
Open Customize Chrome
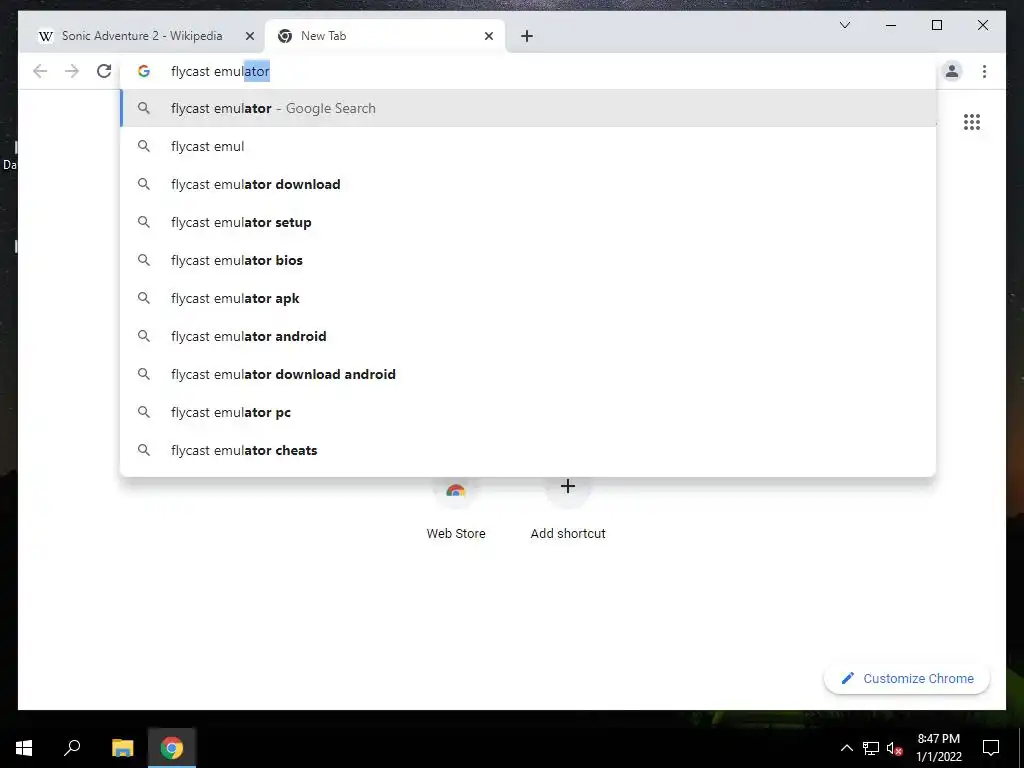coord(907,679)
